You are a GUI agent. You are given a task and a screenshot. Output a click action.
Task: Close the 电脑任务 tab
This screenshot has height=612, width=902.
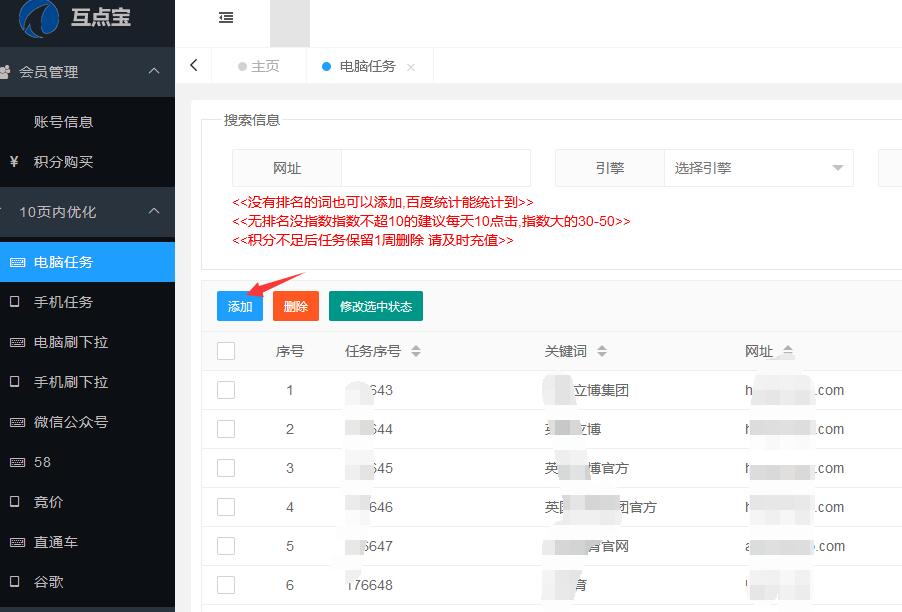[411, 67]
